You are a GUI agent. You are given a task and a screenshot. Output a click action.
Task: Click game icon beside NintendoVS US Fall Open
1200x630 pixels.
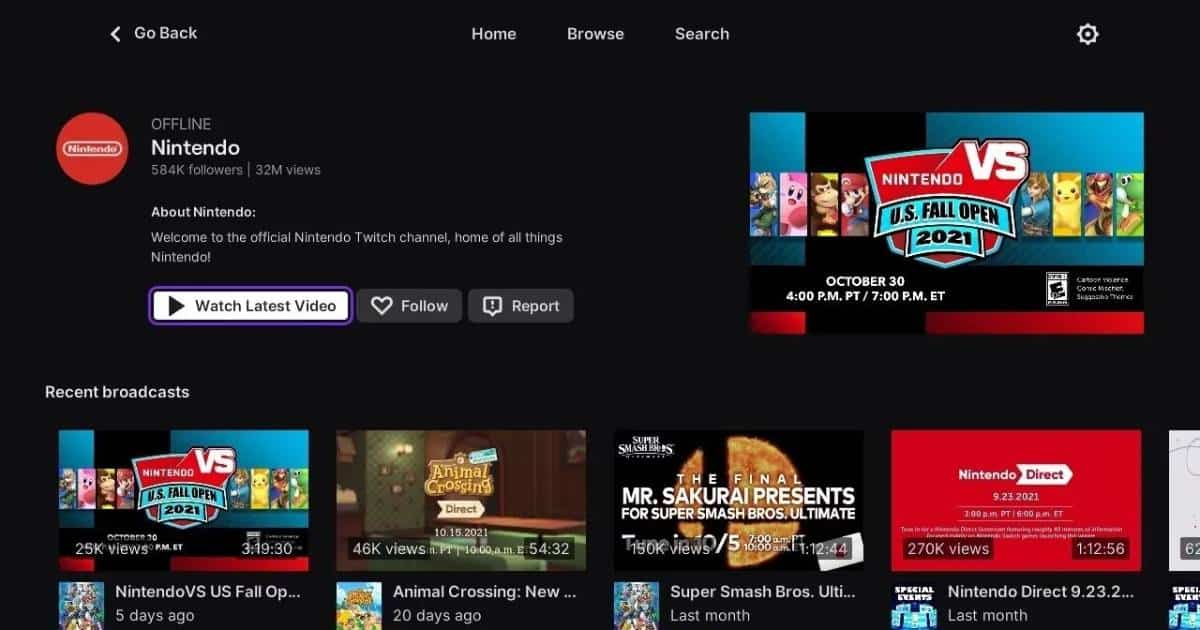click(81, 605)
